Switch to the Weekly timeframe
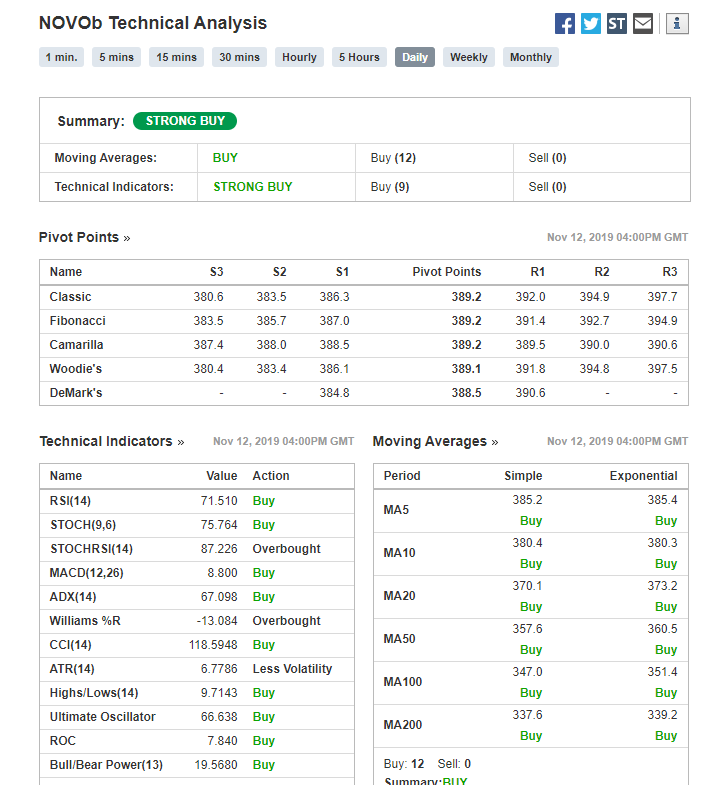 [x=469, y=57]
